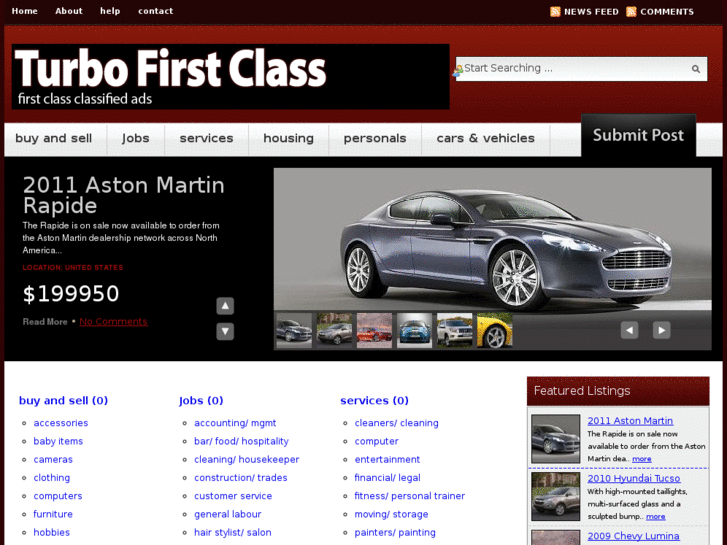727x545 pixels.
Task: Open the accessories category
Action: (61, 423)
